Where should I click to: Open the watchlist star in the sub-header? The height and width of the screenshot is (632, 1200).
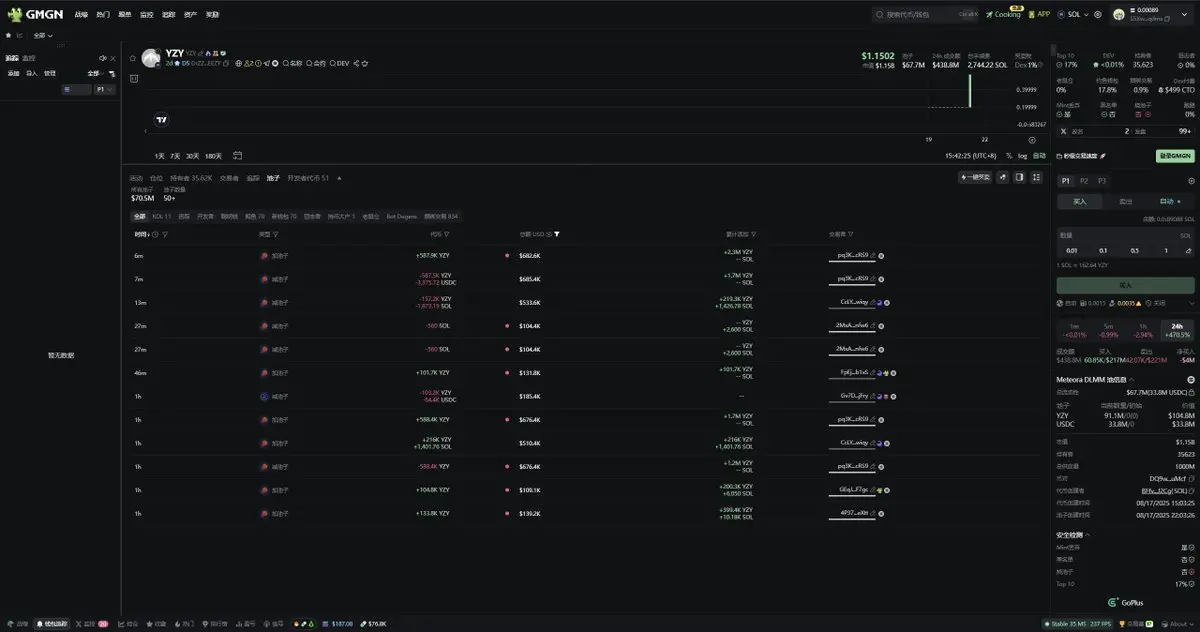point(9,35)
